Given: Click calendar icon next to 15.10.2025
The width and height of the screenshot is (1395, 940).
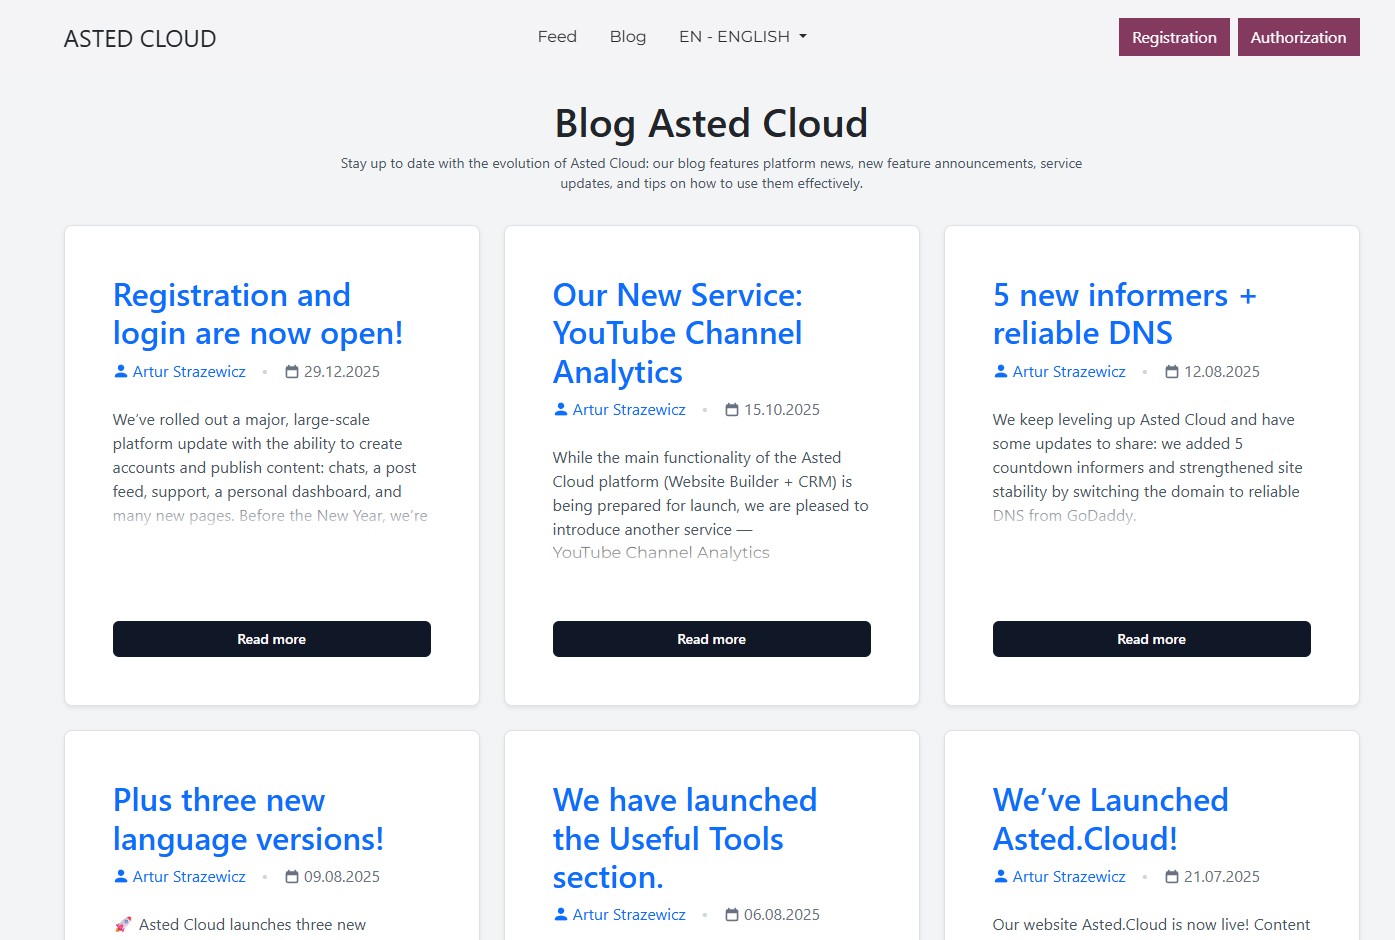Looking at the screenshot, I should tap(732, 410).
